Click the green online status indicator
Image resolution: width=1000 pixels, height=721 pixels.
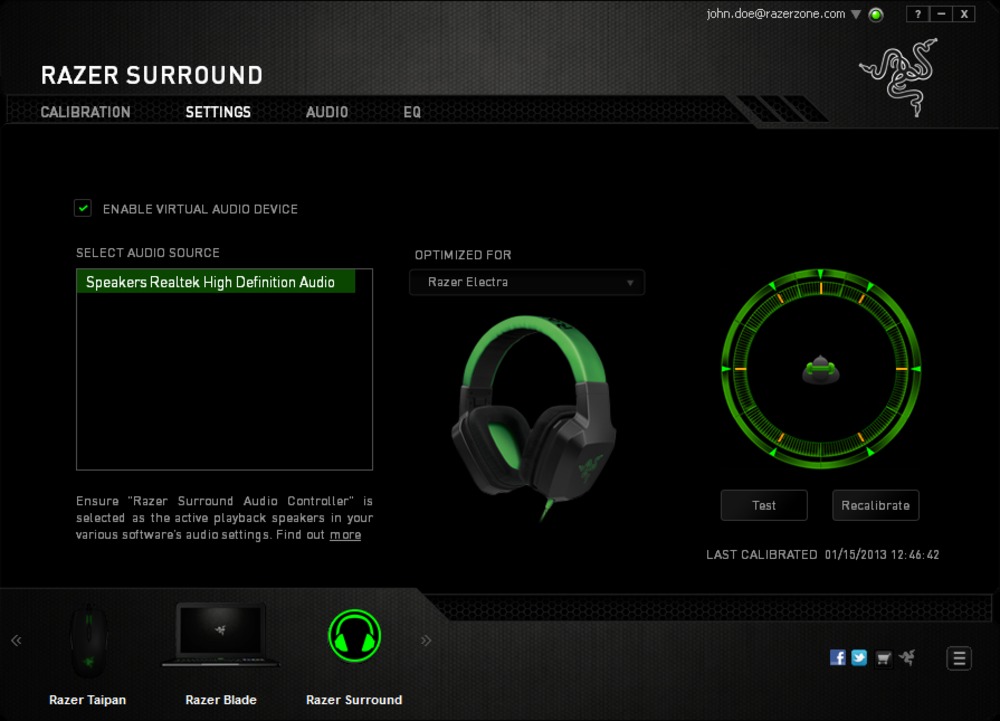tap(876, 15)
